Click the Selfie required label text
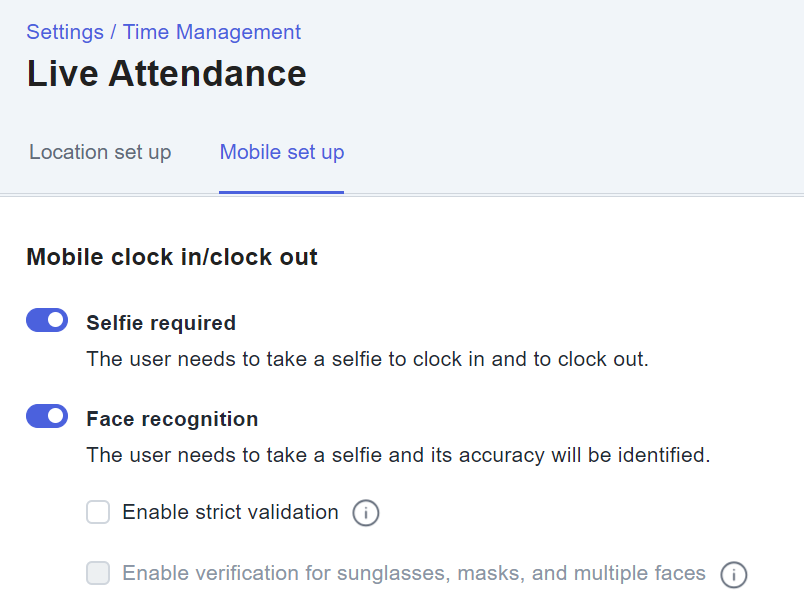The width and height of the screenshot is (804, 610). [161, 323]
